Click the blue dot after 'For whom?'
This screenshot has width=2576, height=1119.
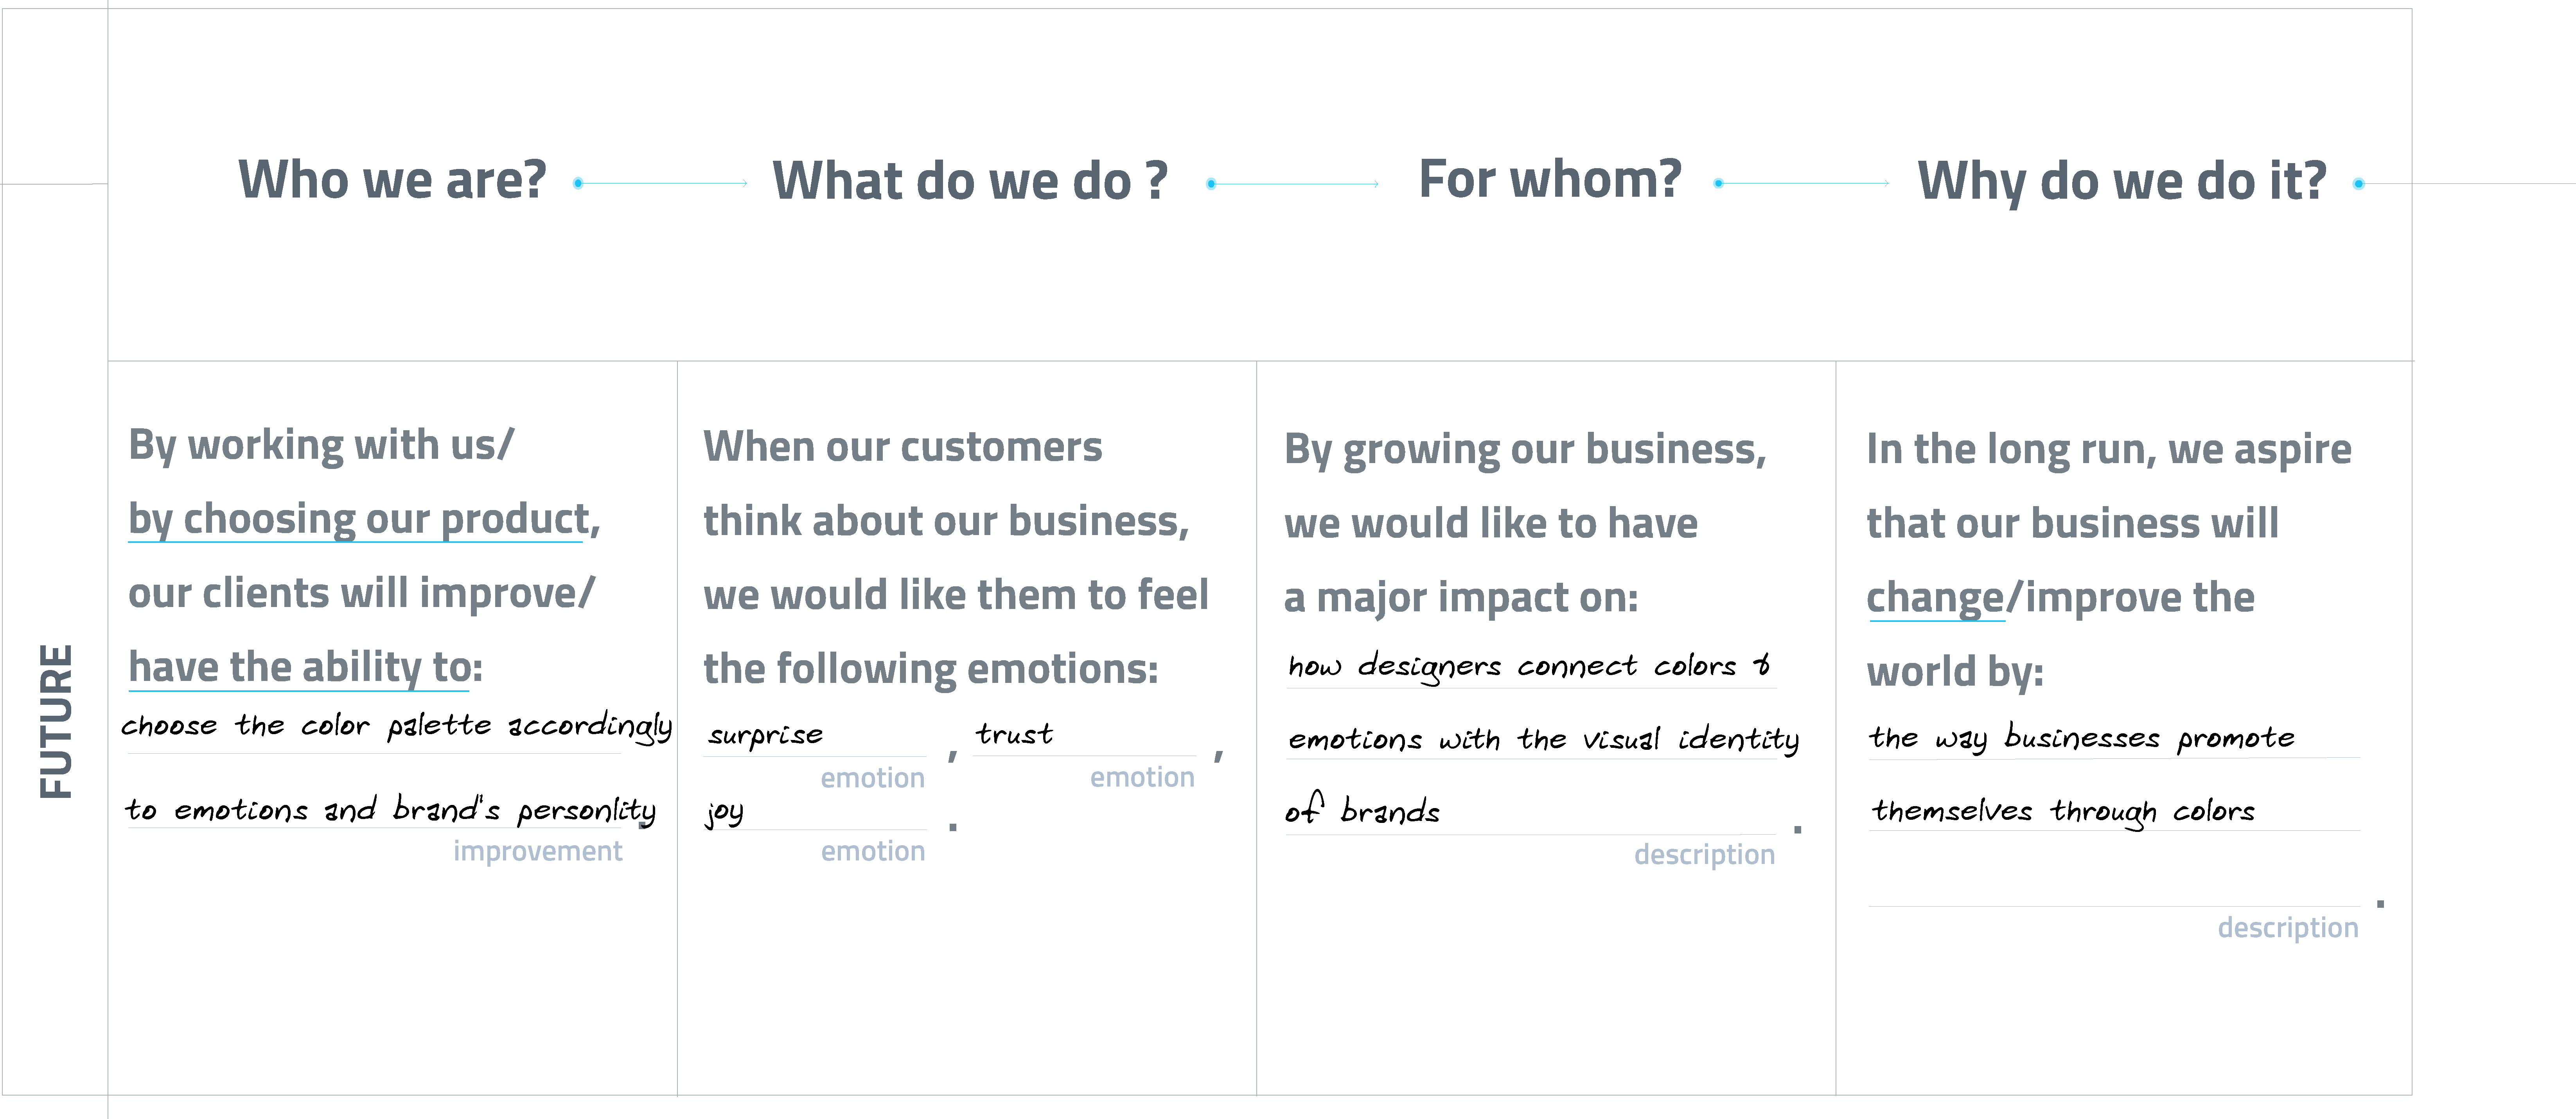click(1718, 183)
